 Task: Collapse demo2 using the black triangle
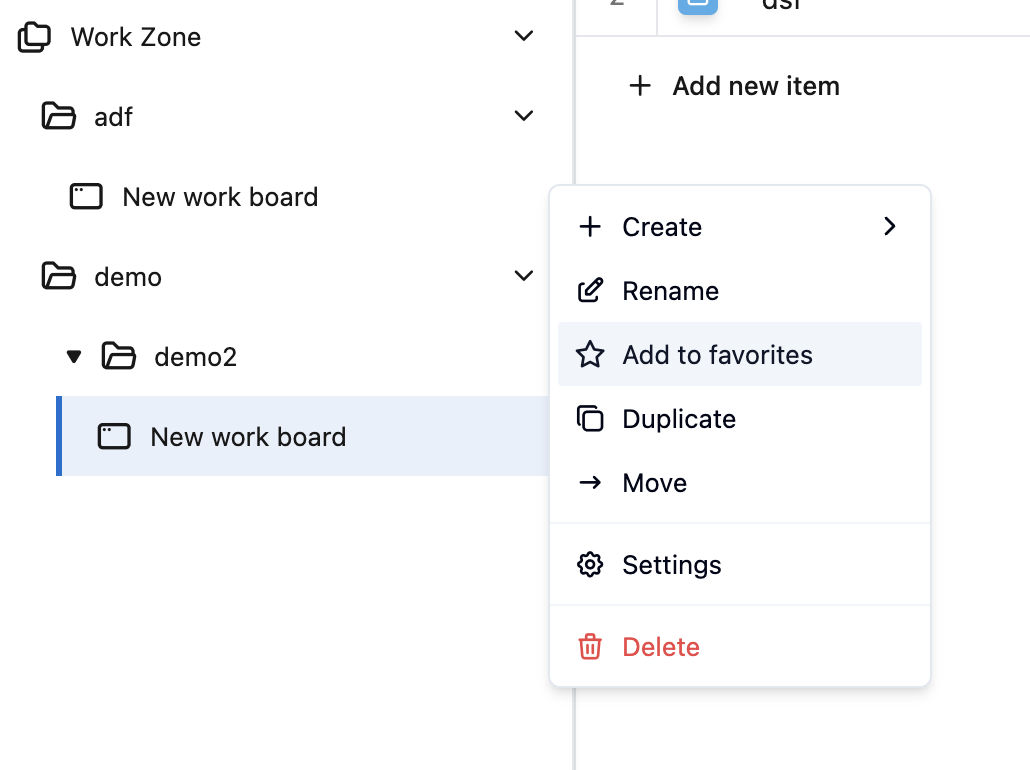73,356
